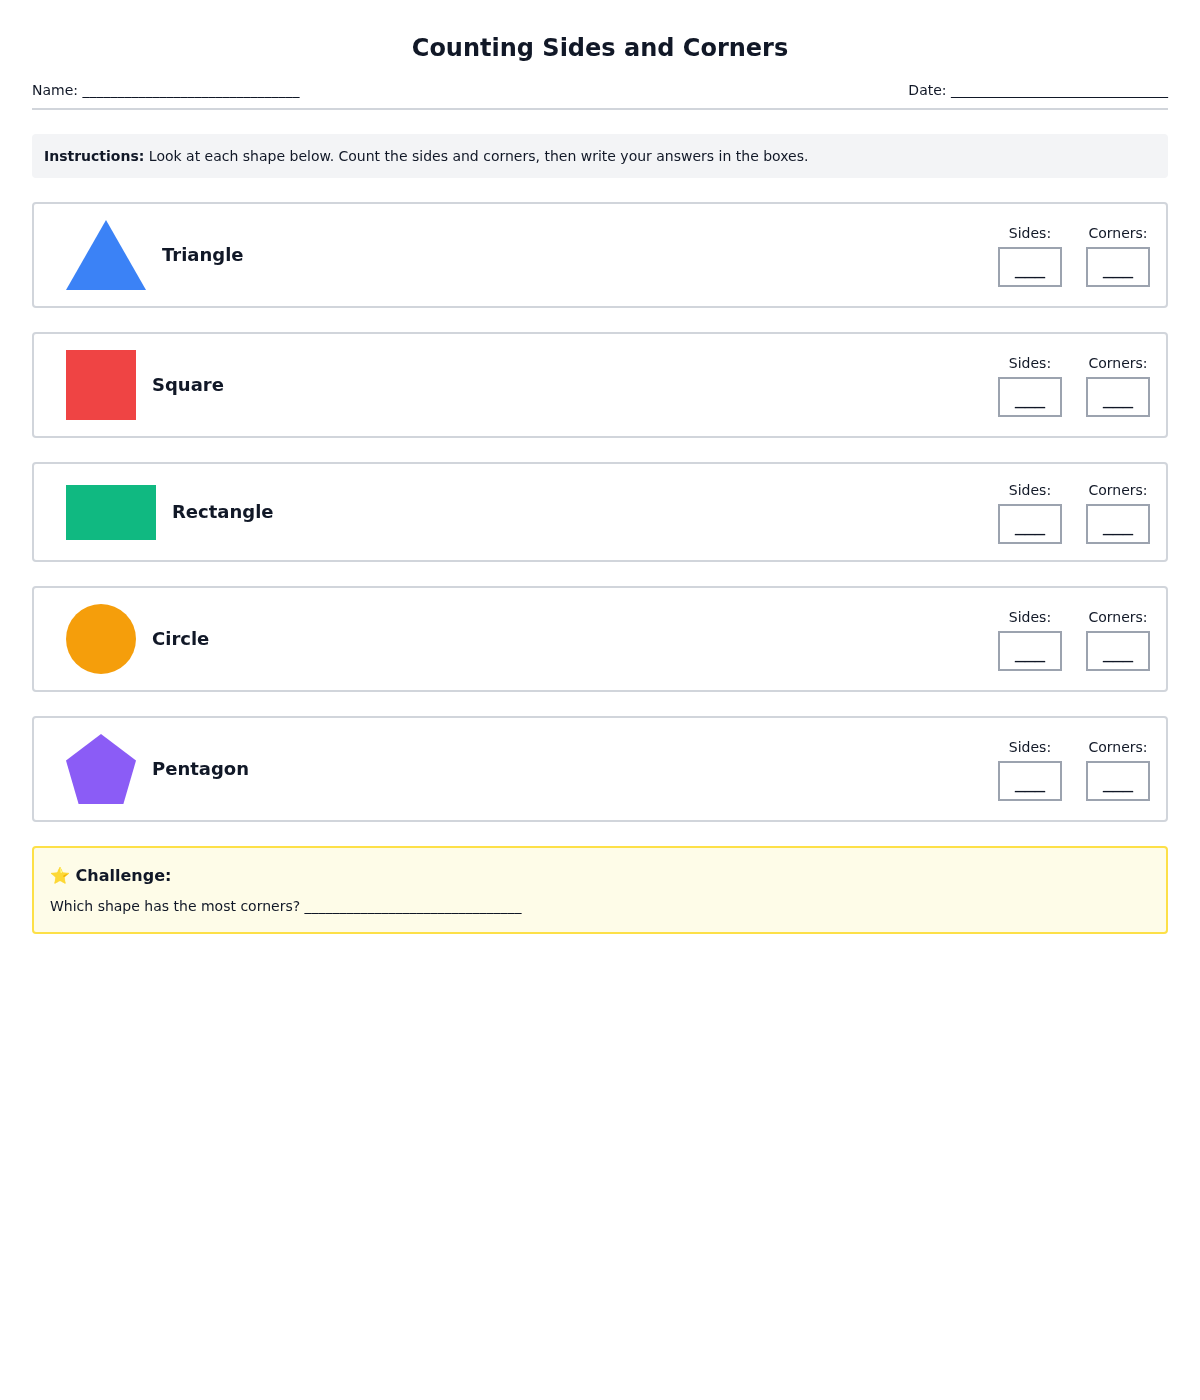
Task: Click the orange circle shape
Action: click(x=101, y=639)
